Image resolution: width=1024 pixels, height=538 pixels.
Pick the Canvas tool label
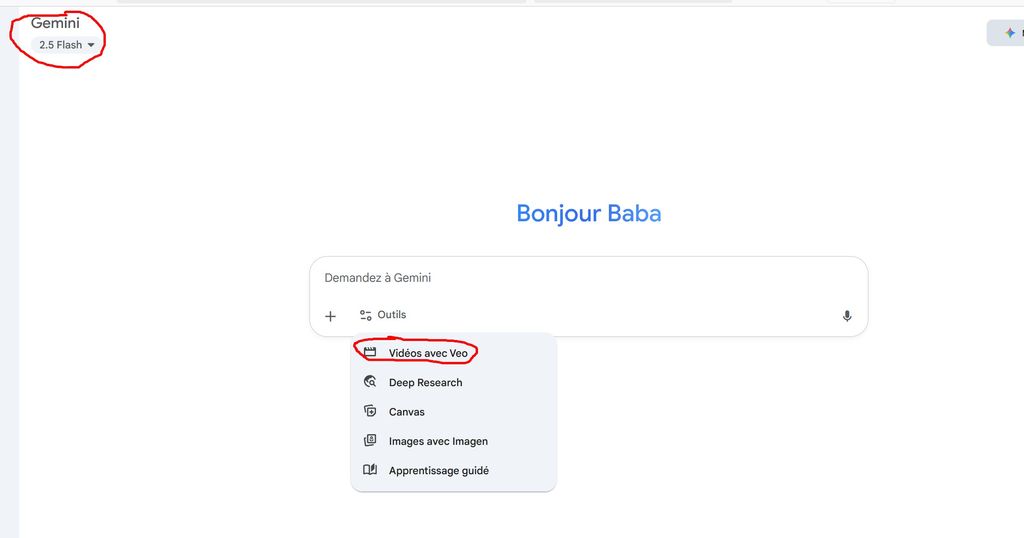click(x=406, y=412)
